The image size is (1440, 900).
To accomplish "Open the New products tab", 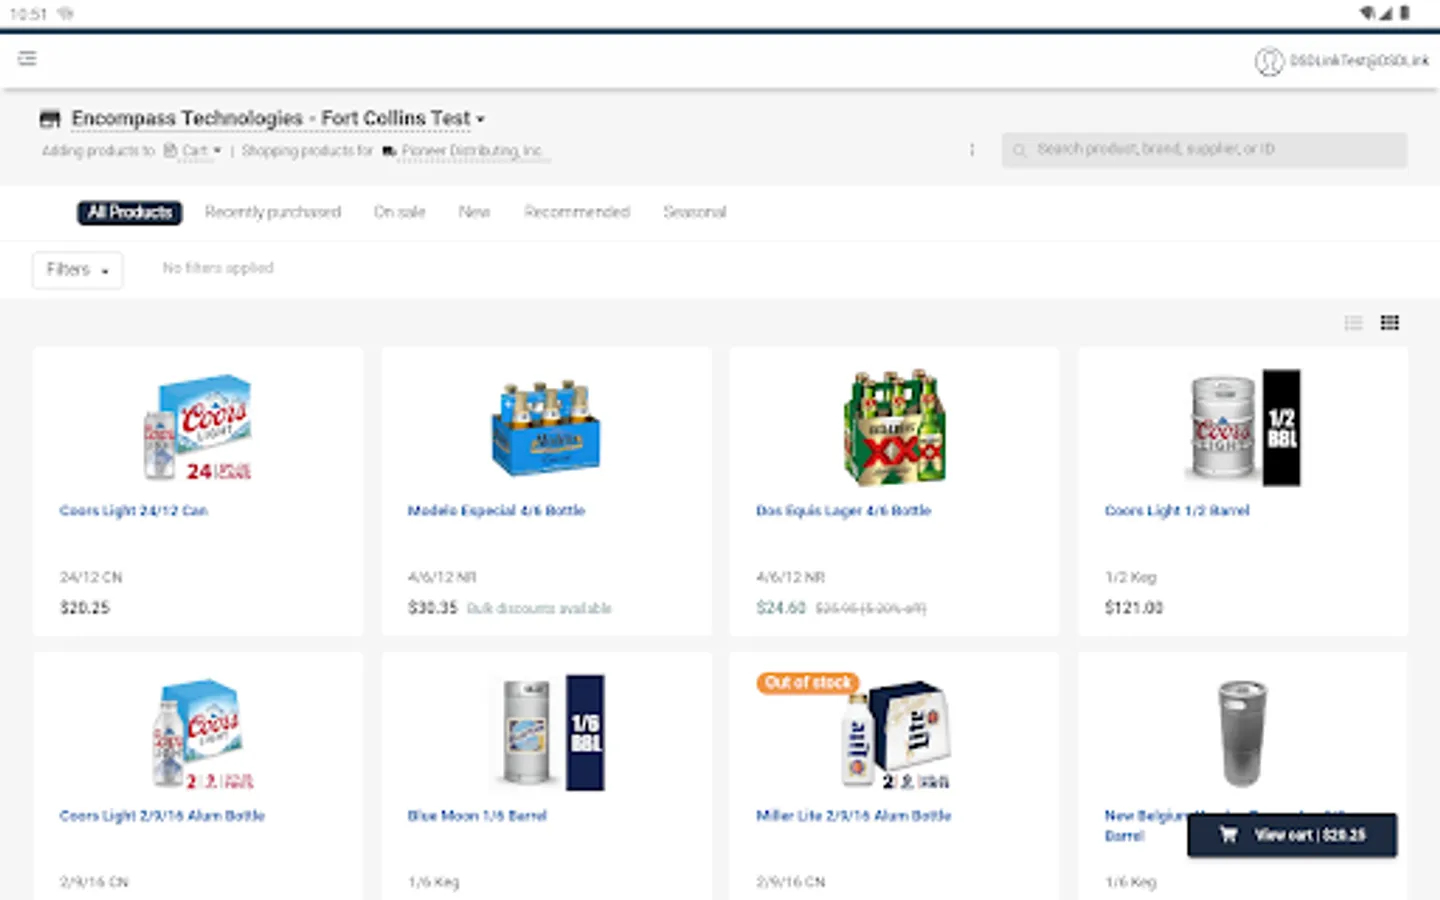I will [474, 212].
